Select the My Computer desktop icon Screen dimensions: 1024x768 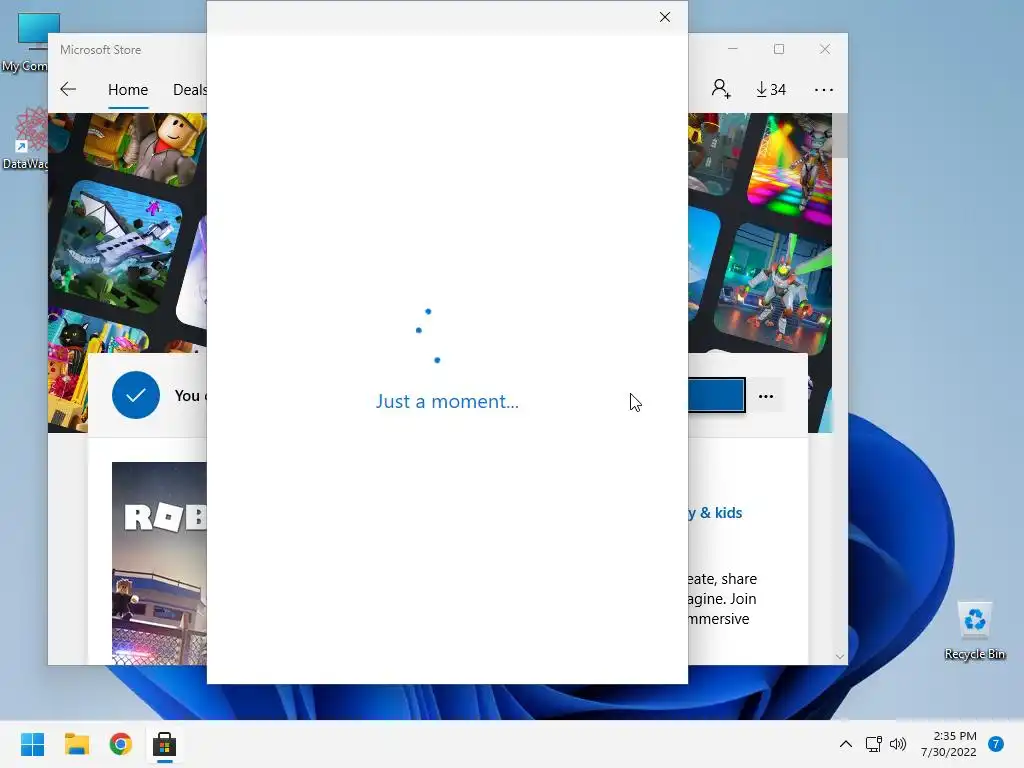(26, 41)
